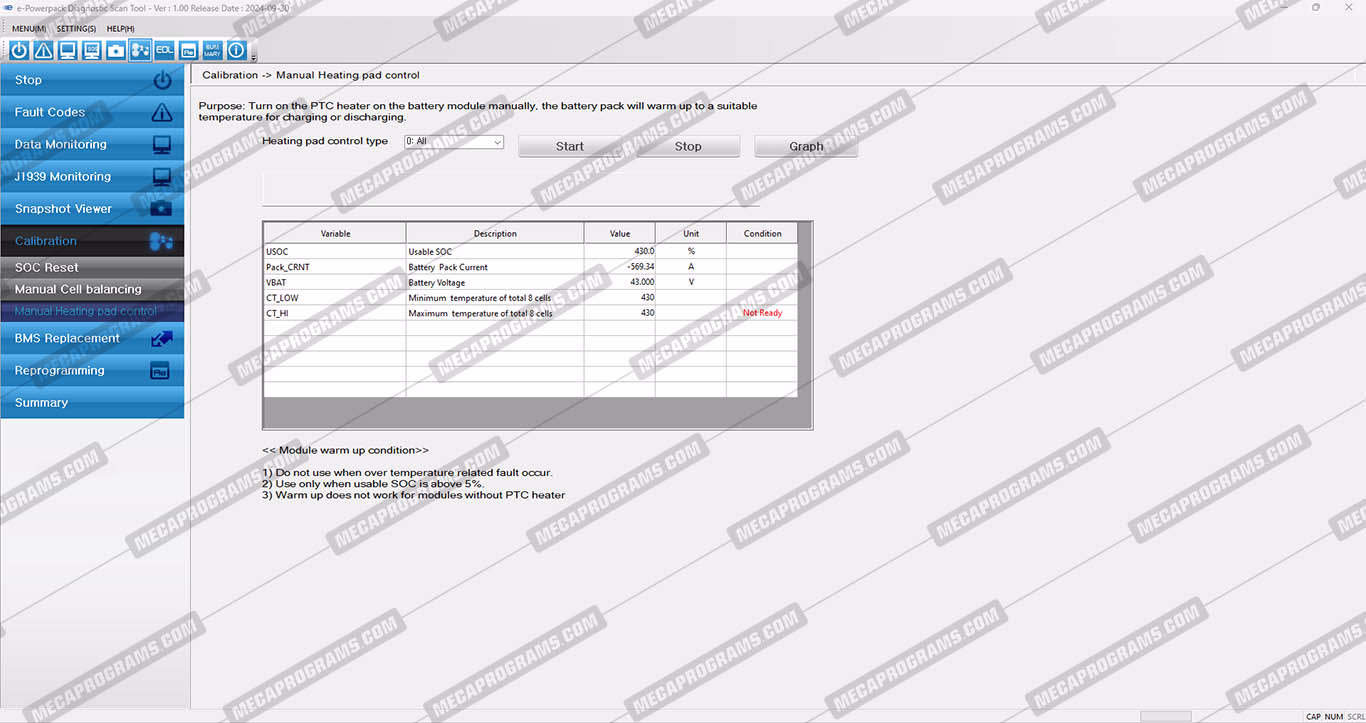
Task: Click the info circle toolbar icon
Action: coord(236,50)
